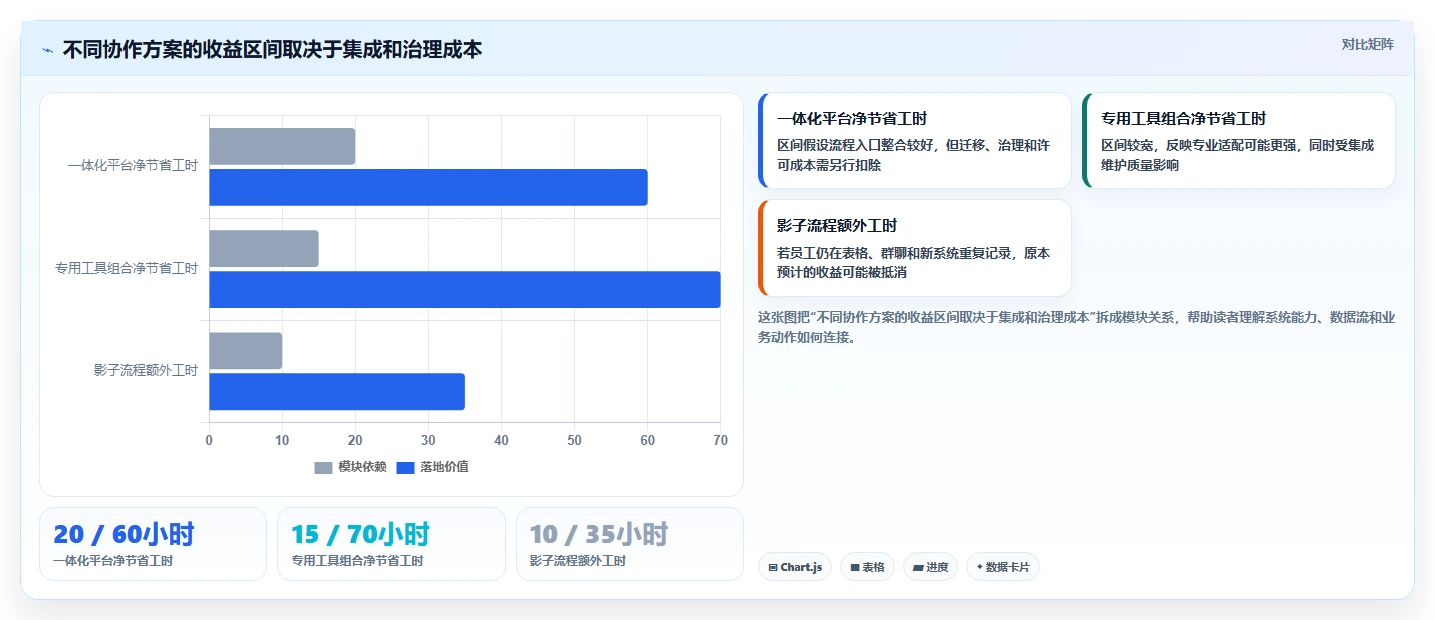Click the y-axis label 专用工具组合净节省工时

pos(126,268)
